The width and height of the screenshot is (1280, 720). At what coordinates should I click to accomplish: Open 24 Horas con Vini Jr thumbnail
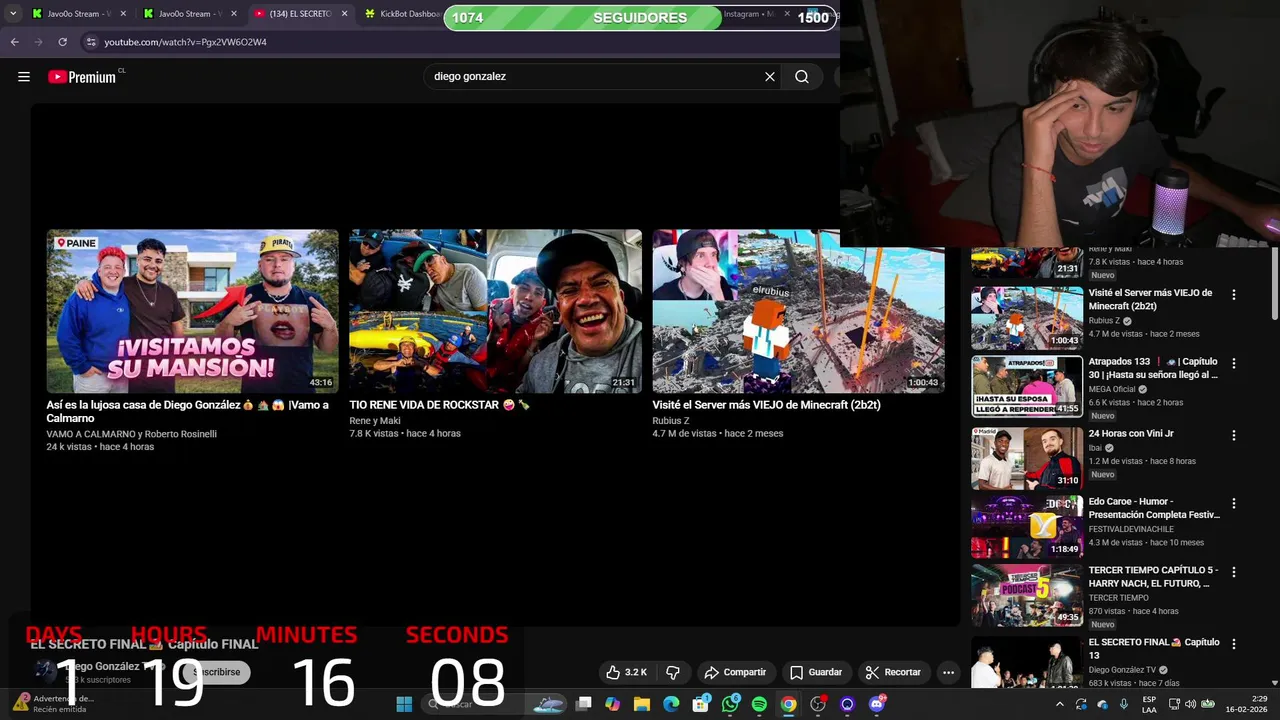(1027, 458)
